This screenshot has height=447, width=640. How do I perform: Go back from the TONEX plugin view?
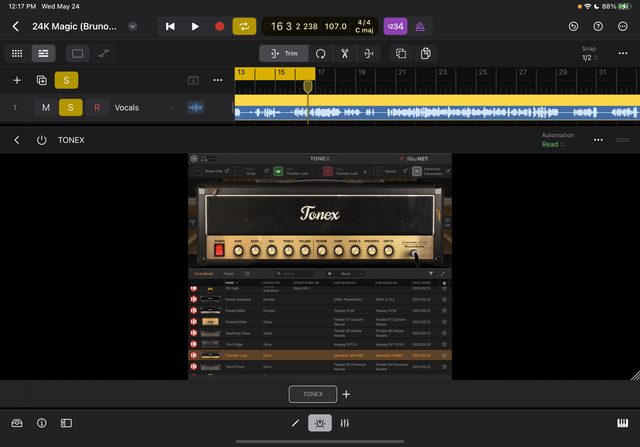(x=17, y=140)
